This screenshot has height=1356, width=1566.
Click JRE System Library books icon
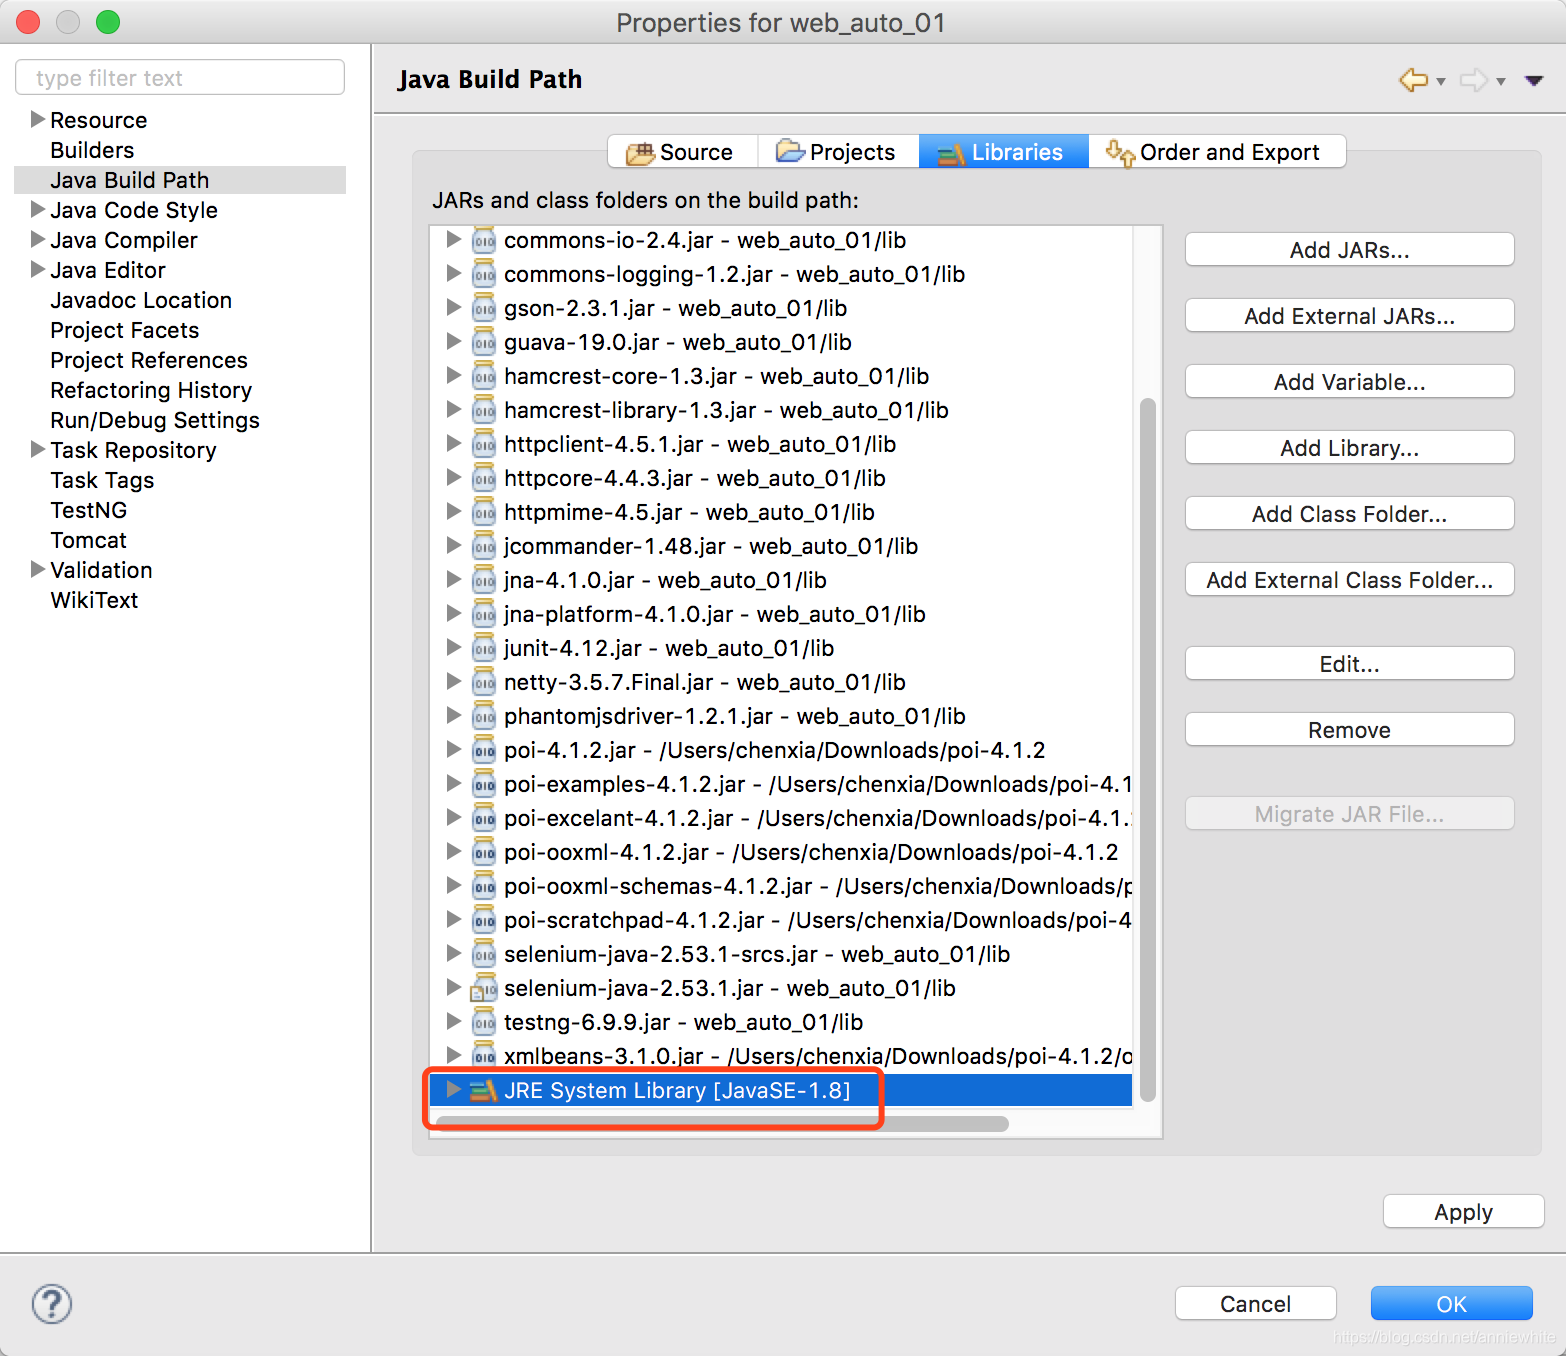click(484, 1090)
